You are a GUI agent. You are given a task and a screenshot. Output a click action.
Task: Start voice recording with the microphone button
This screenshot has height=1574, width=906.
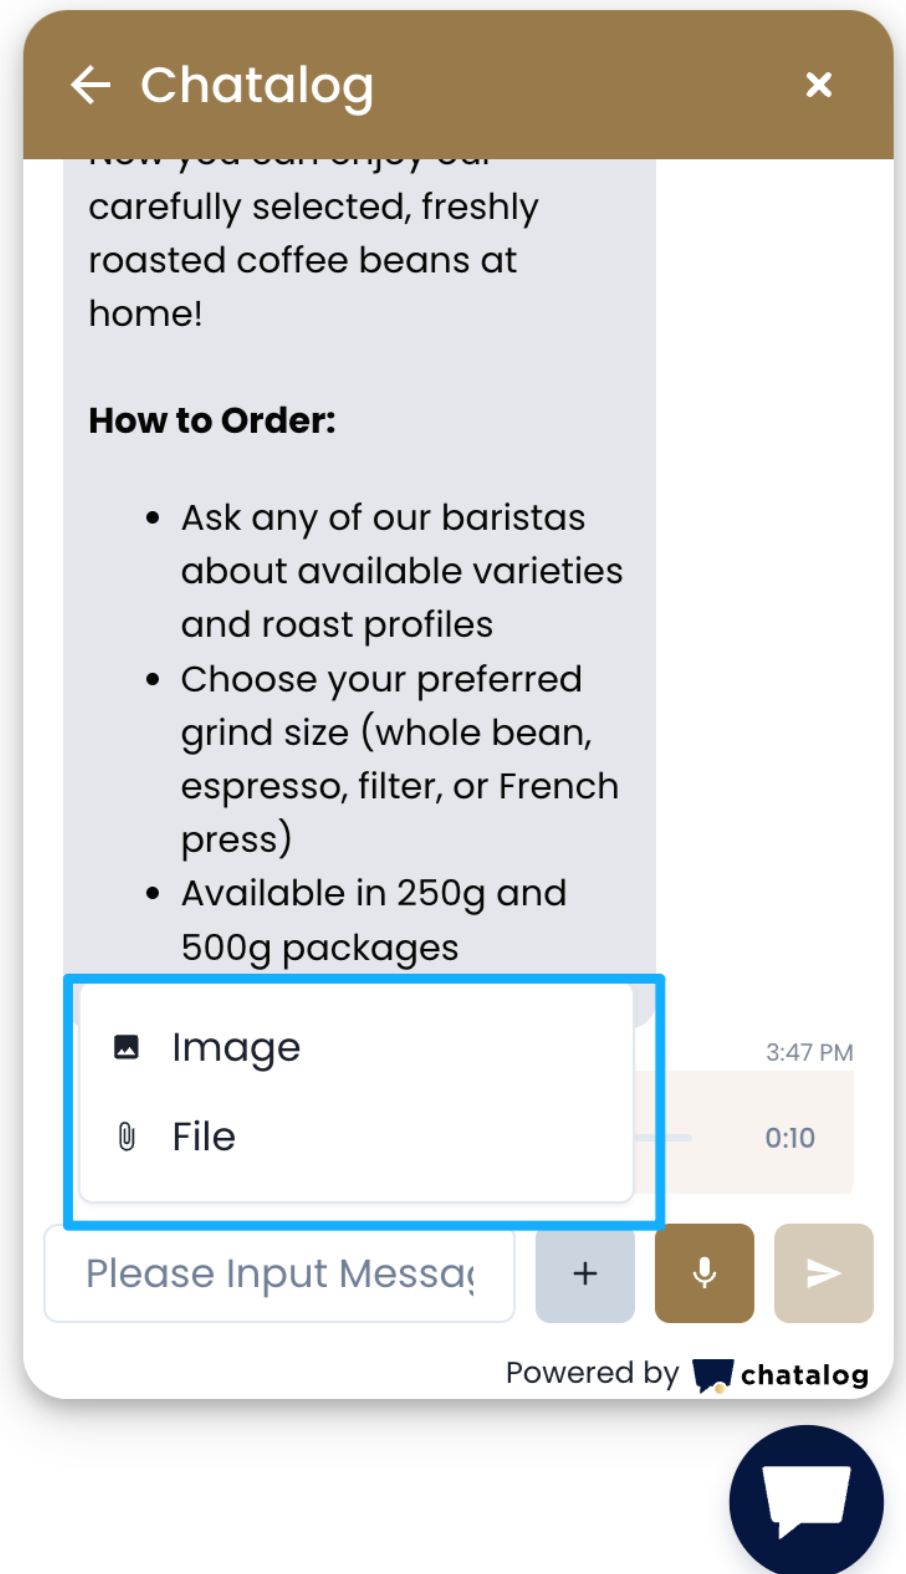tap(704, 1273)
